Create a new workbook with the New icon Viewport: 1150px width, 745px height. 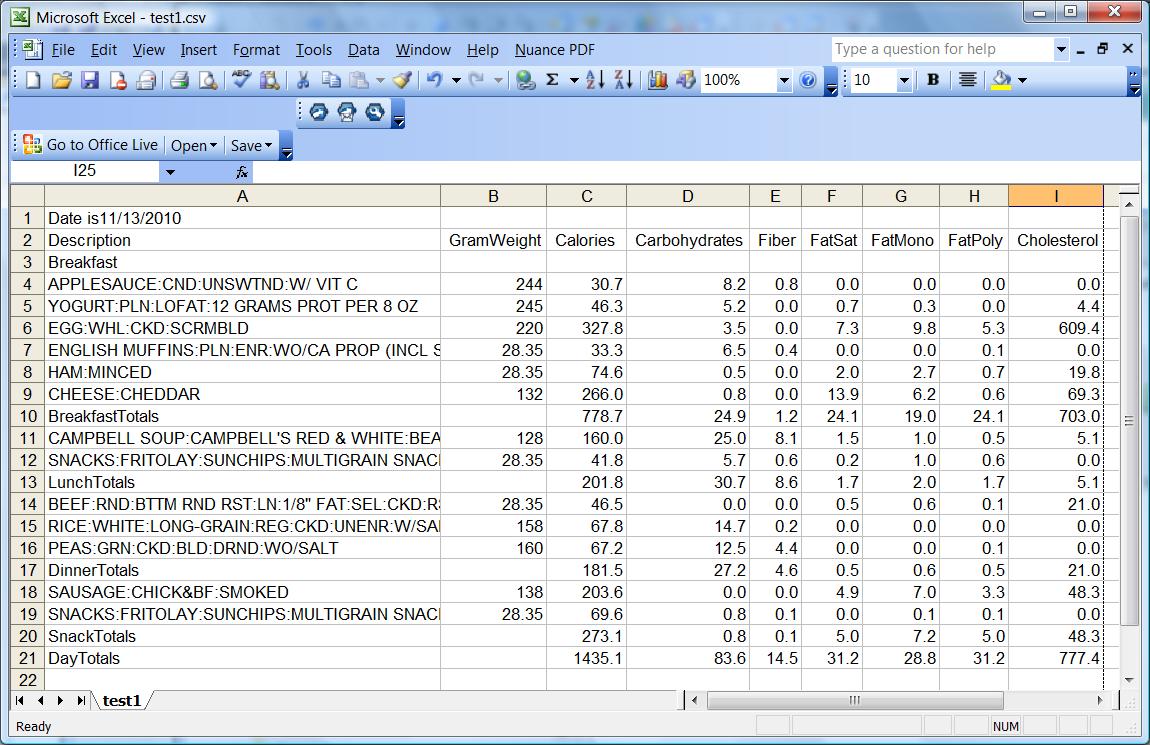pos(33,80)
